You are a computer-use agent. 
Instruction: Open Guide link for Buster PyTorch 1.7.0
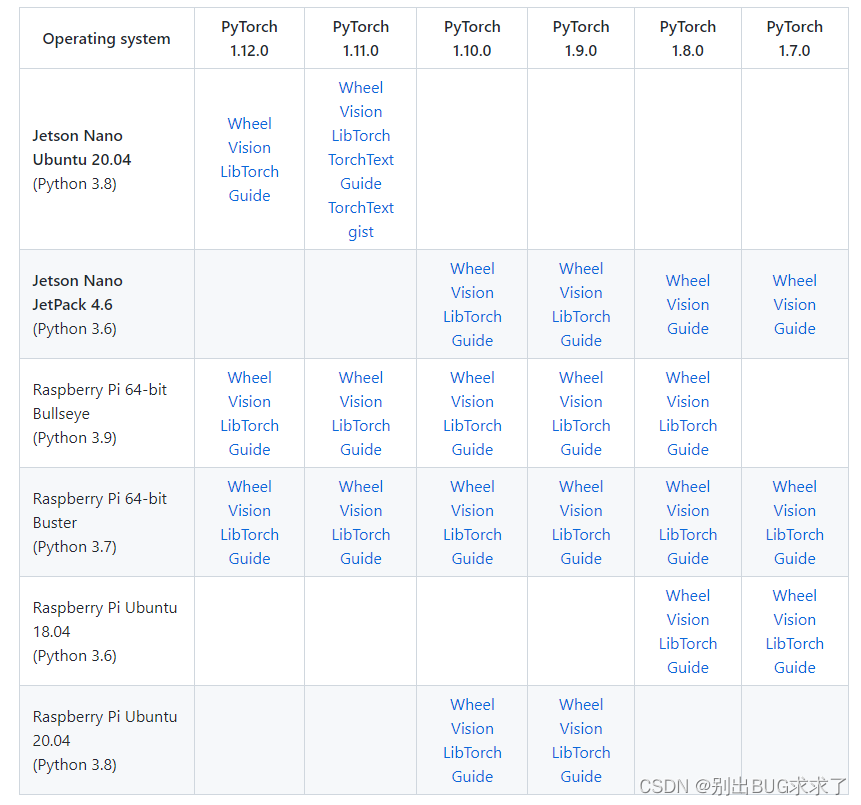tap(795, 559)
